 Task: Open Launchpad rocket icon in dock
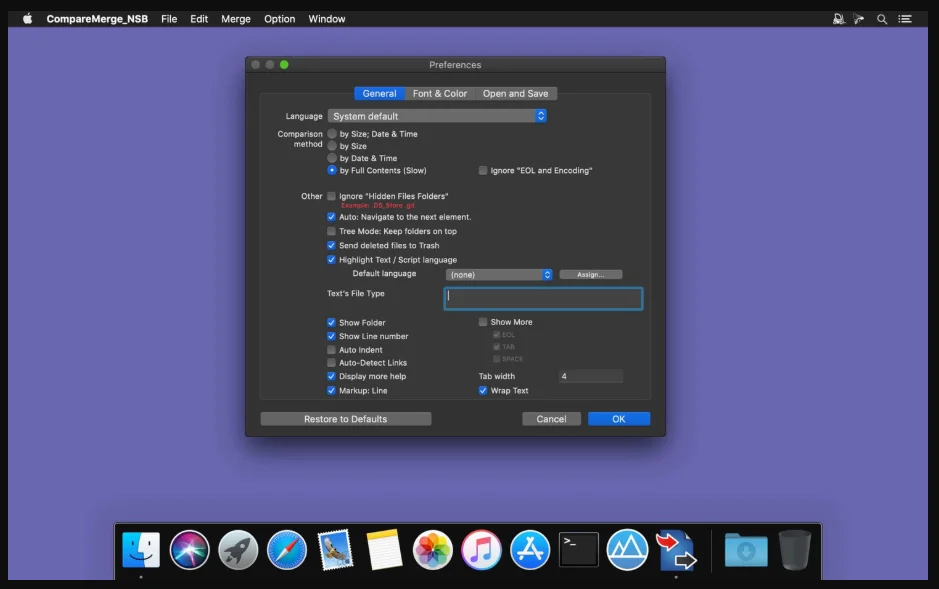[x=238, y=549]
